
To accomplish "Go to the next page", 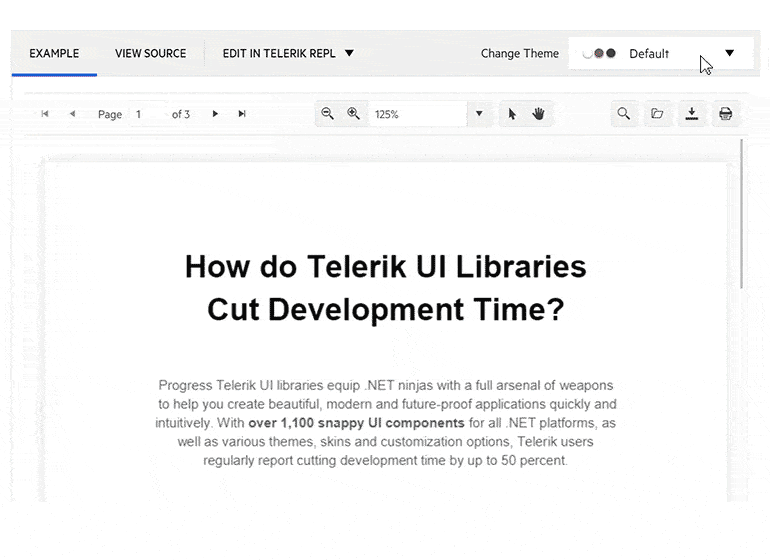I will (x=215, y=114).
